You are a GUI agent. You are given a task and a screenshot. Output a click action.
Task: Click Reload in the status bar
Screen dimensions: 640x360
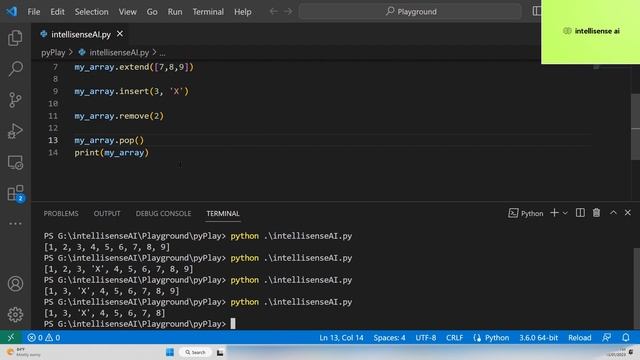click(580, 338)
